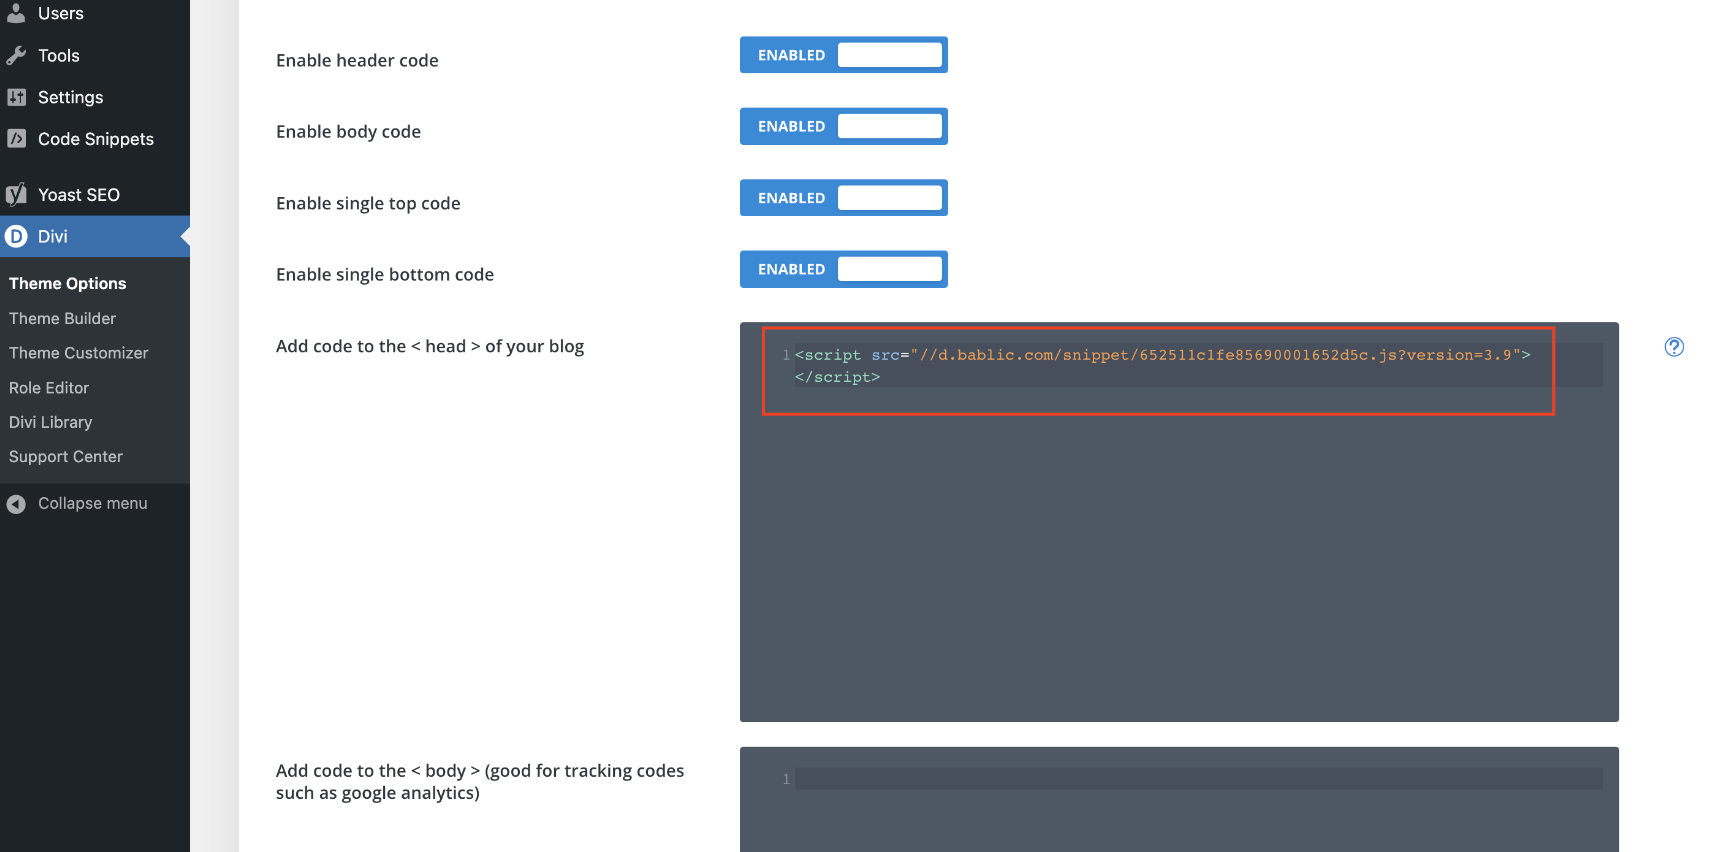
Task: Open Theme Builder submenu link
Action: click(x=62, y=318)
